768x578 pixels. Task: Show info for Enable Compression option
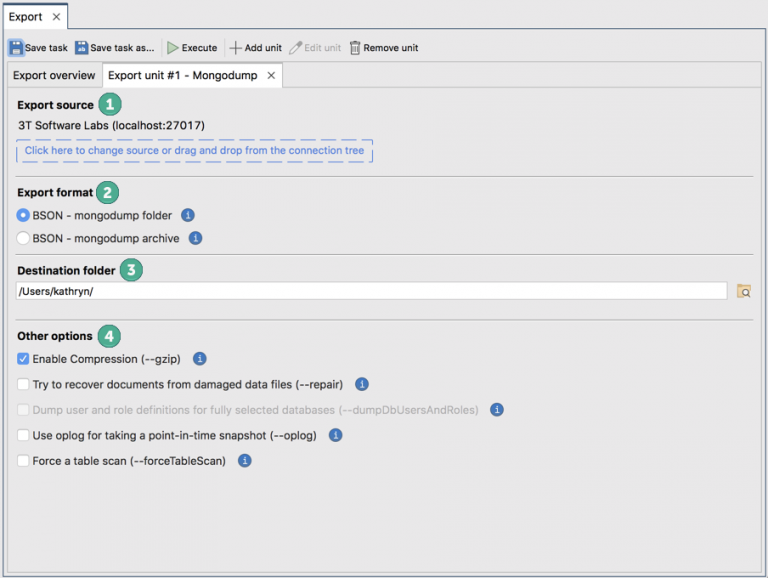[x=200, y=358]
